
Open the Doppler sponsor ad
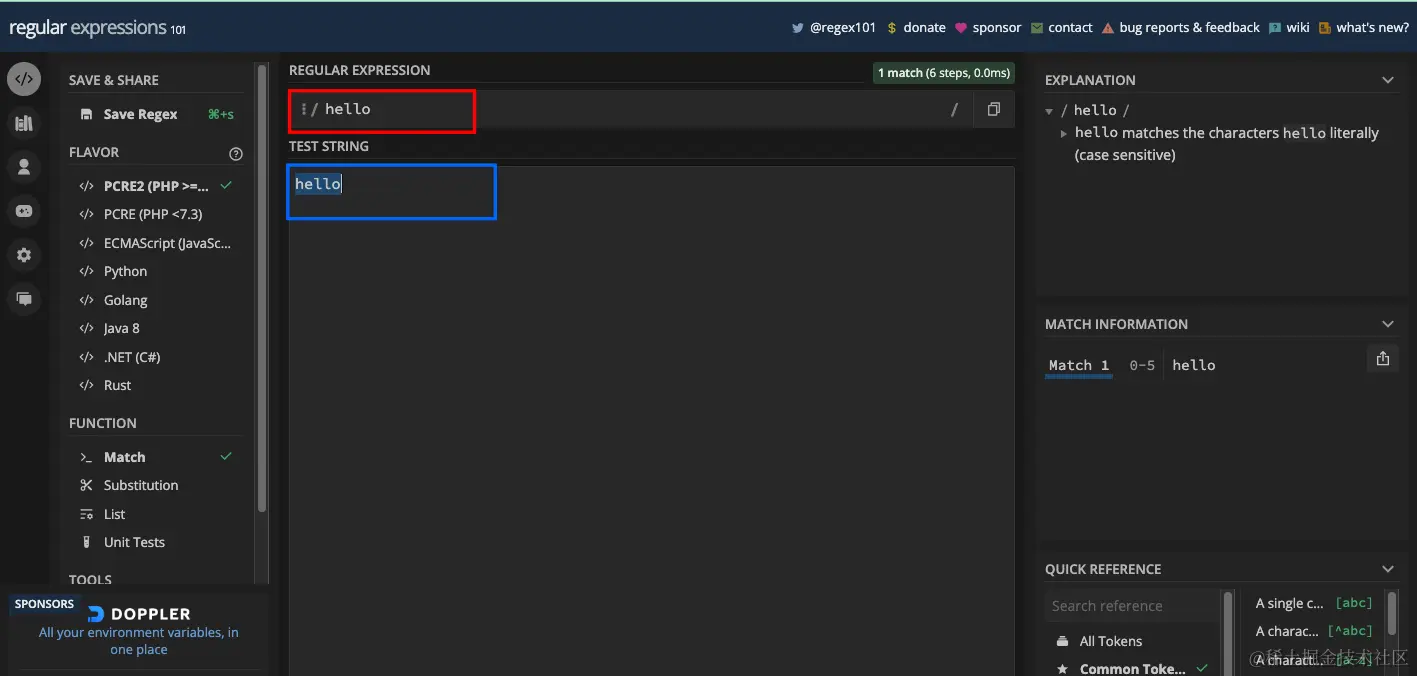[139, 631]
